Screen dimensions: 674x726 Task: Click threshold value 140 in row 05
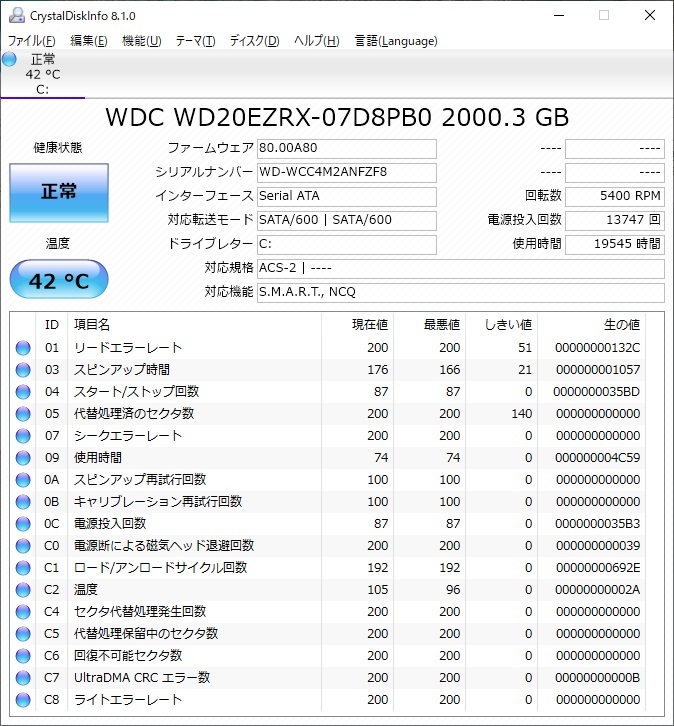[x=522, y=414]
